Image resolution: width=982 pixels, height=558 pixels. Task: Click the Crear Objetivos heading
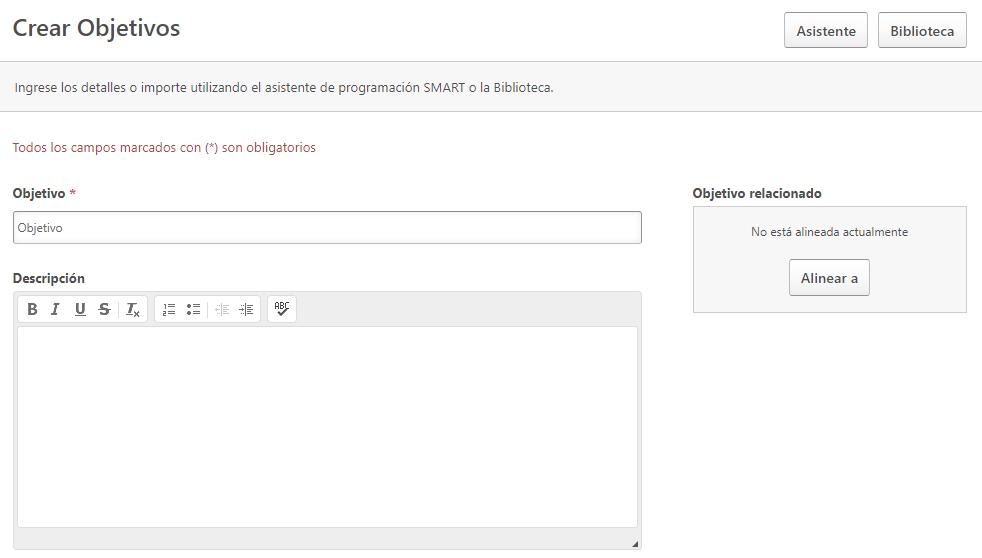click(x=96, y=28)
